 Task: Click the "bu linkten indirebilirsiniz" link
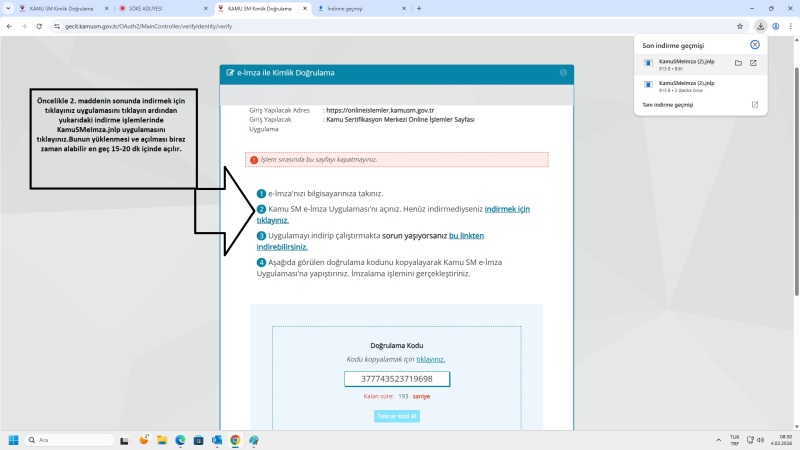475,235
